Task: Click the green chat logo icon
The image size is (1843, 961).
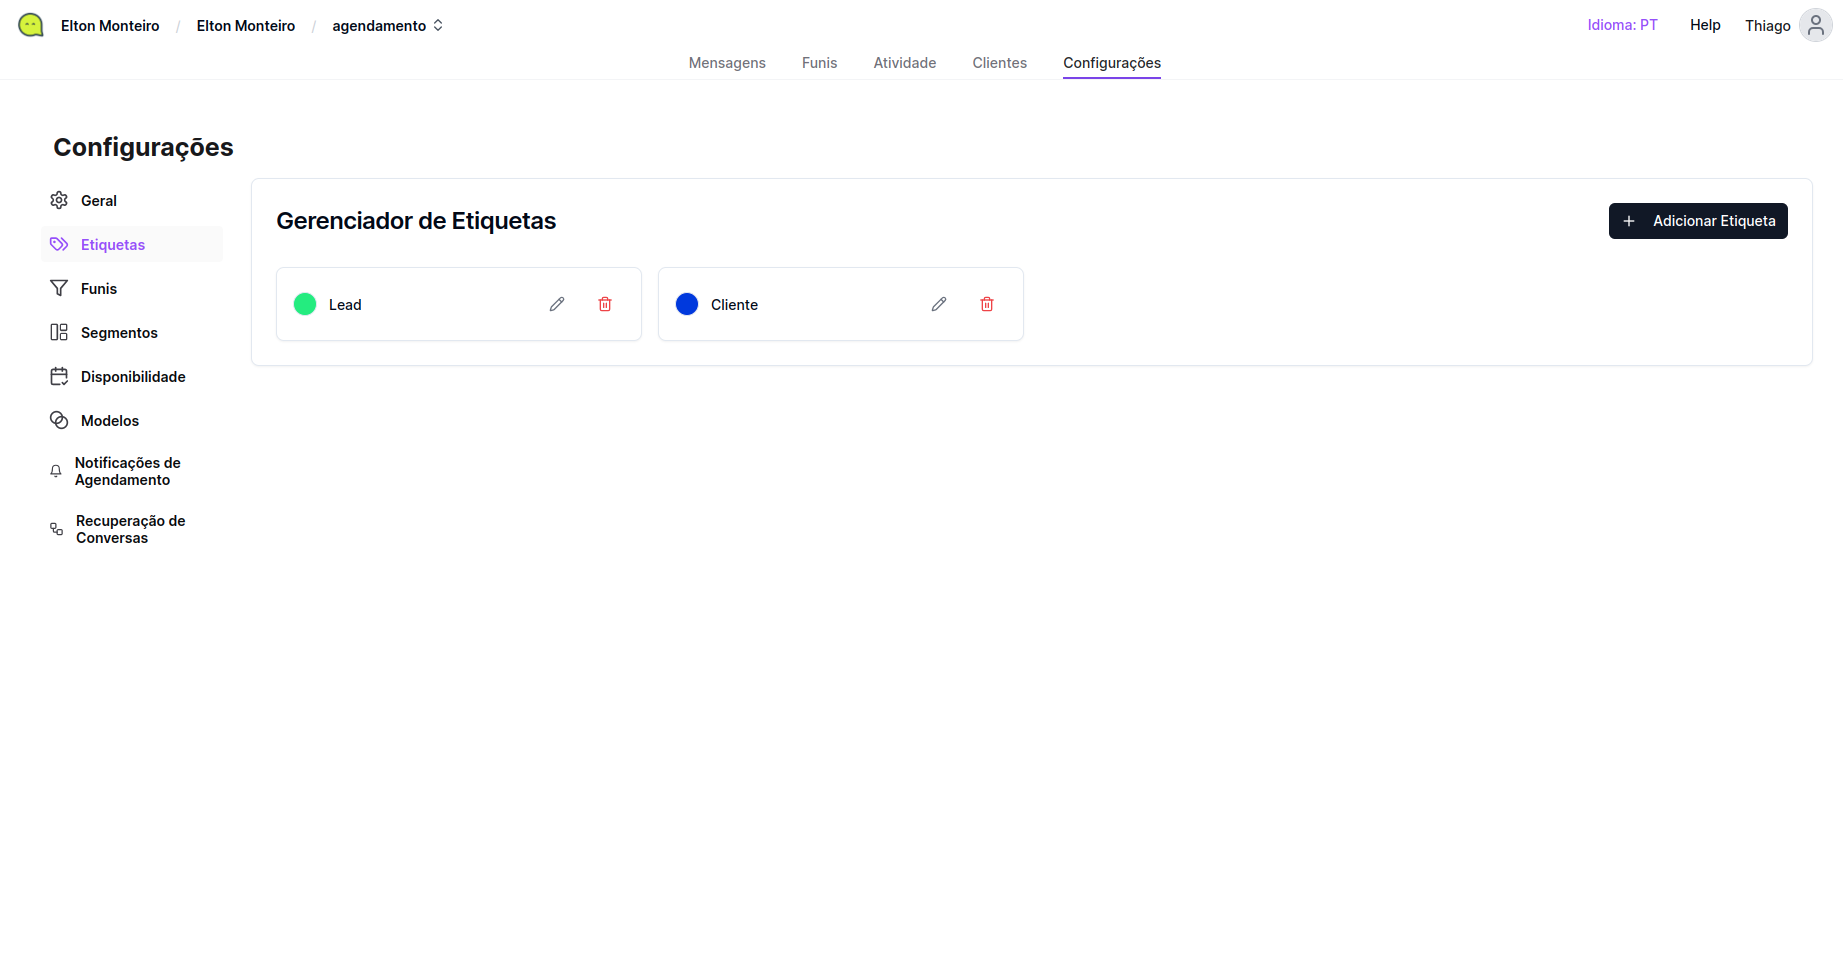Action: pyautogui.click(x=31, y=25)
